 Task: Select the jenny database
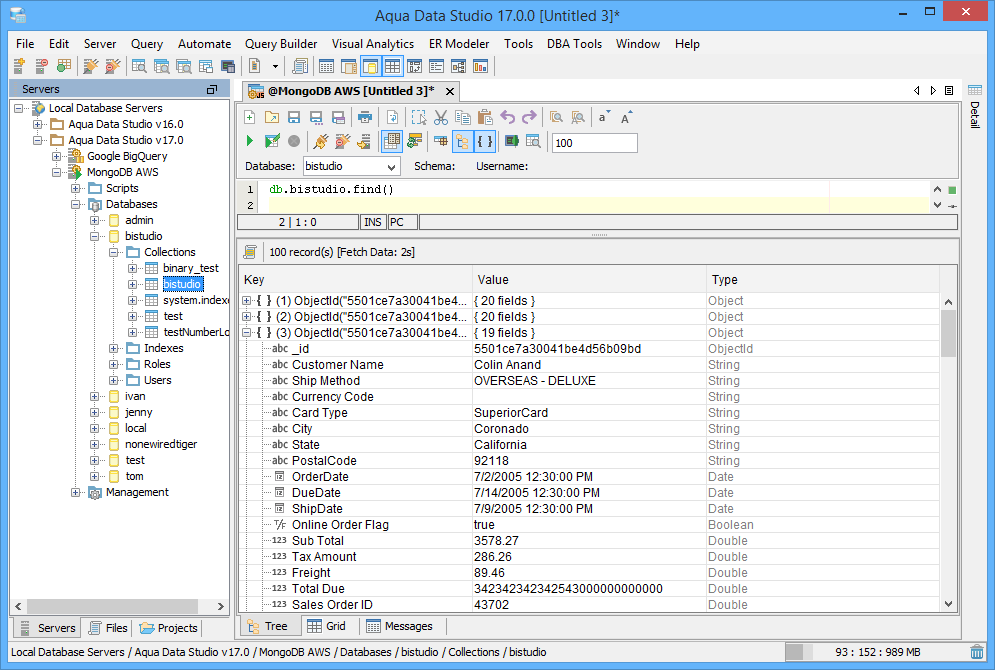point(138,412)
